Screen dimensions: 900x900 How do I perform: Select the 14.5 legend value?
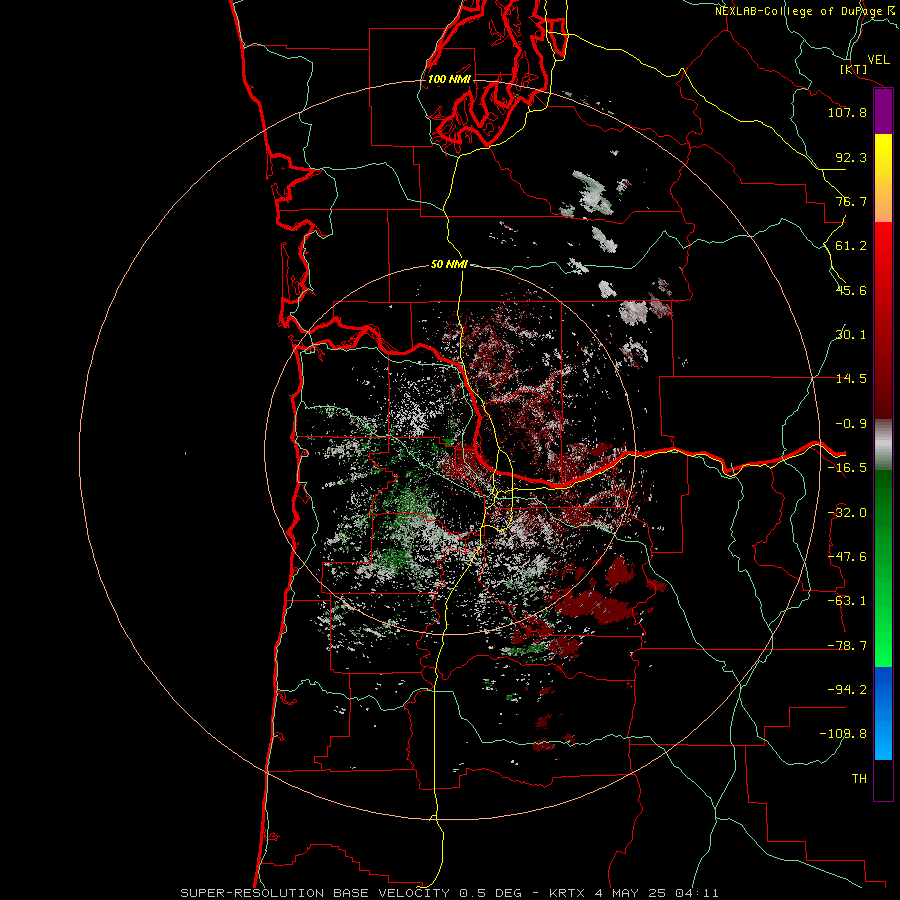(851, 379)
